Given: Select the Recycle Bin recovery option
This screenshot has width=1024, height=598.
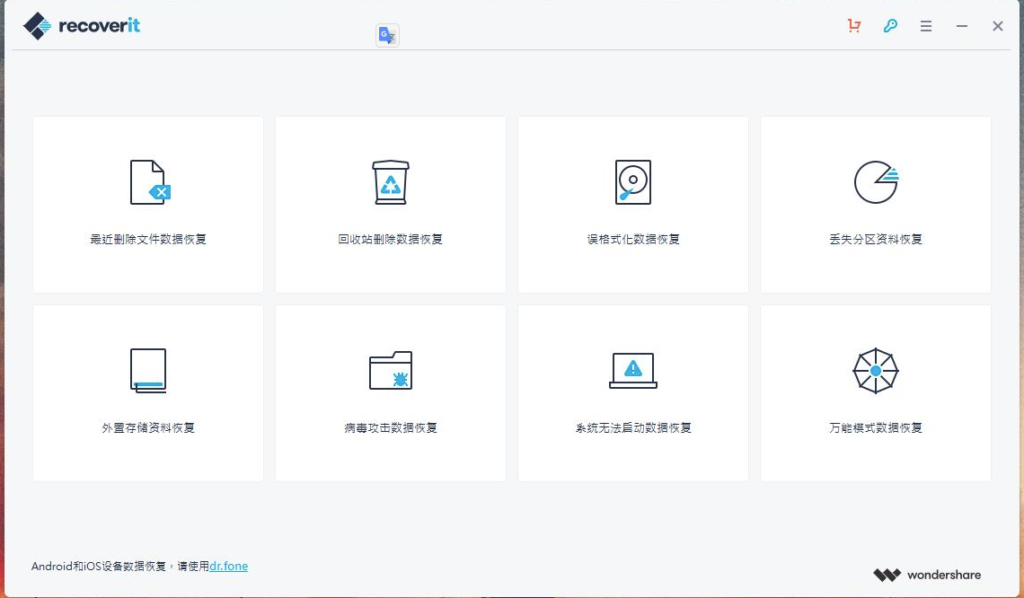Looking at the screenshot, I should coord(390,204).
